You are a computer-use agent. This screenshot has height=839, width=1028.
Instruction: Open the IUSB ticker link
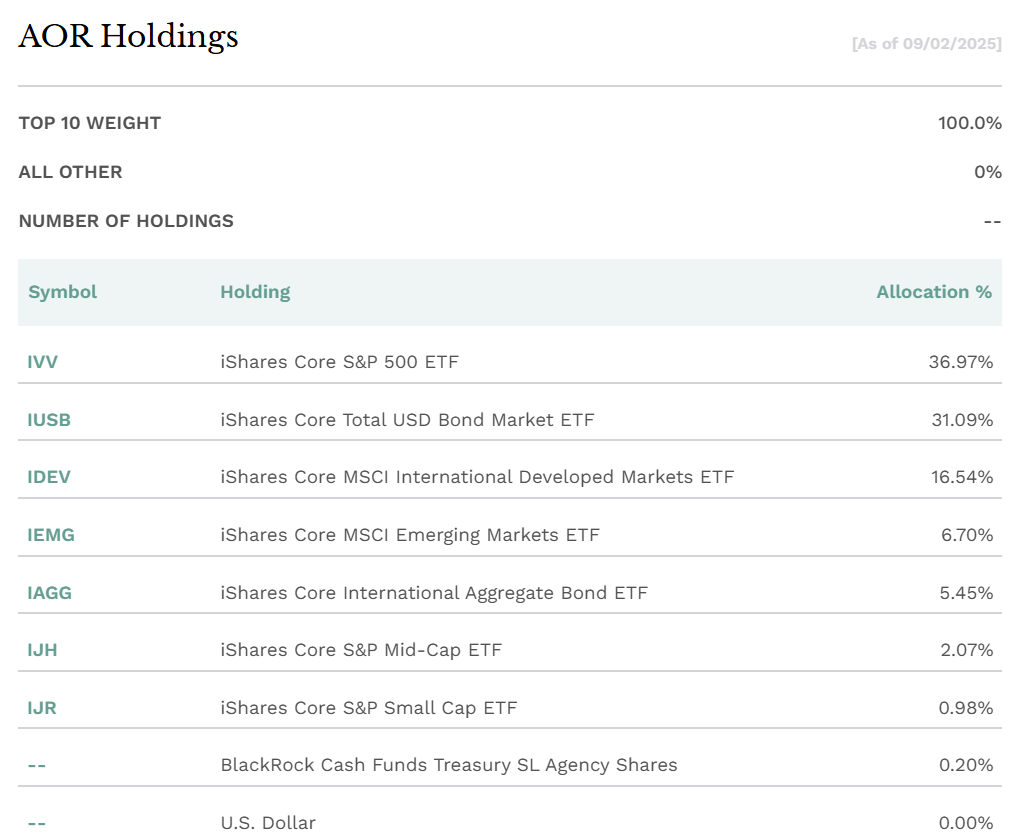click(49, 420)
